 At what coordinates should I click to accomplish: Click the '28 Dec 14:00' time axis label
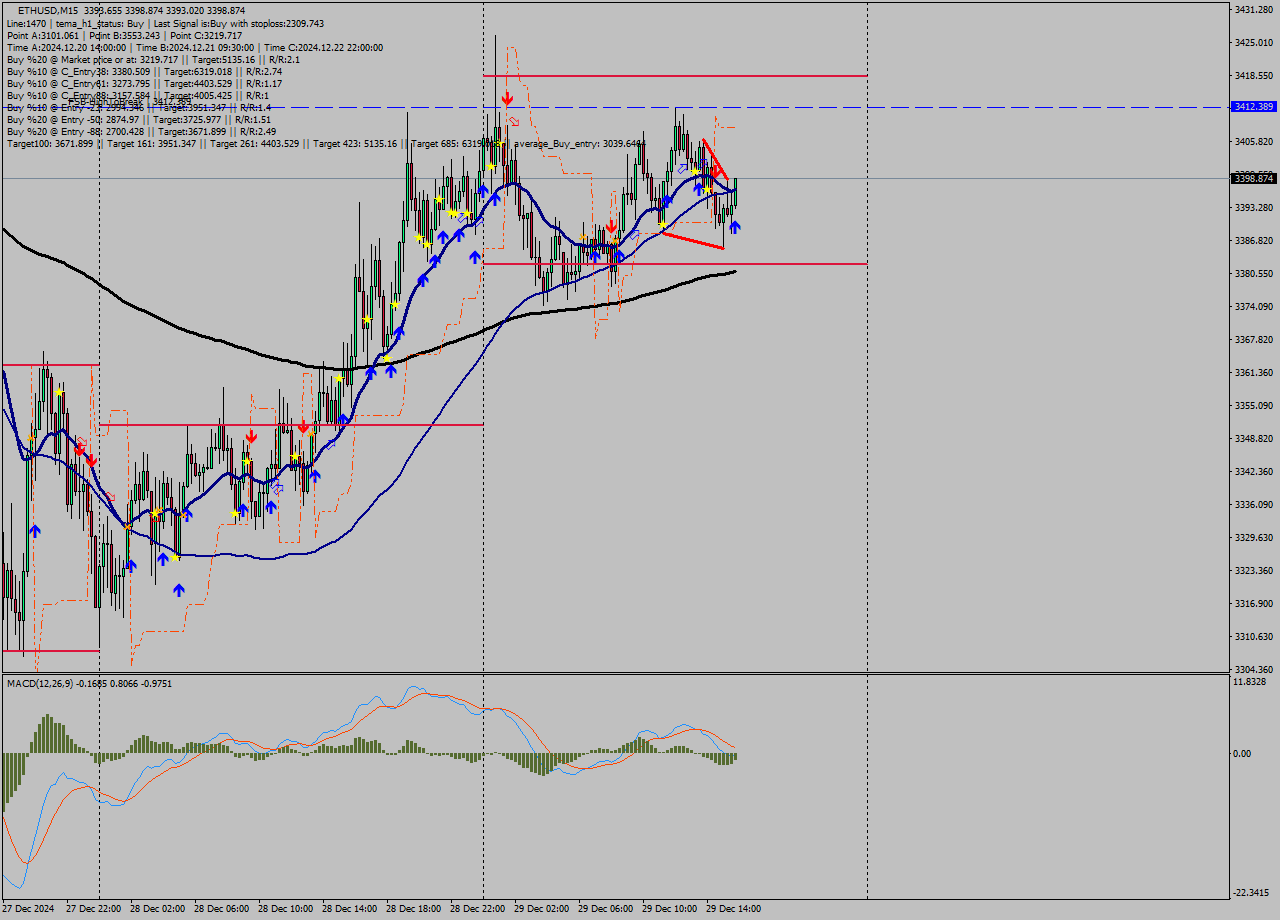[x=350, y=909]
